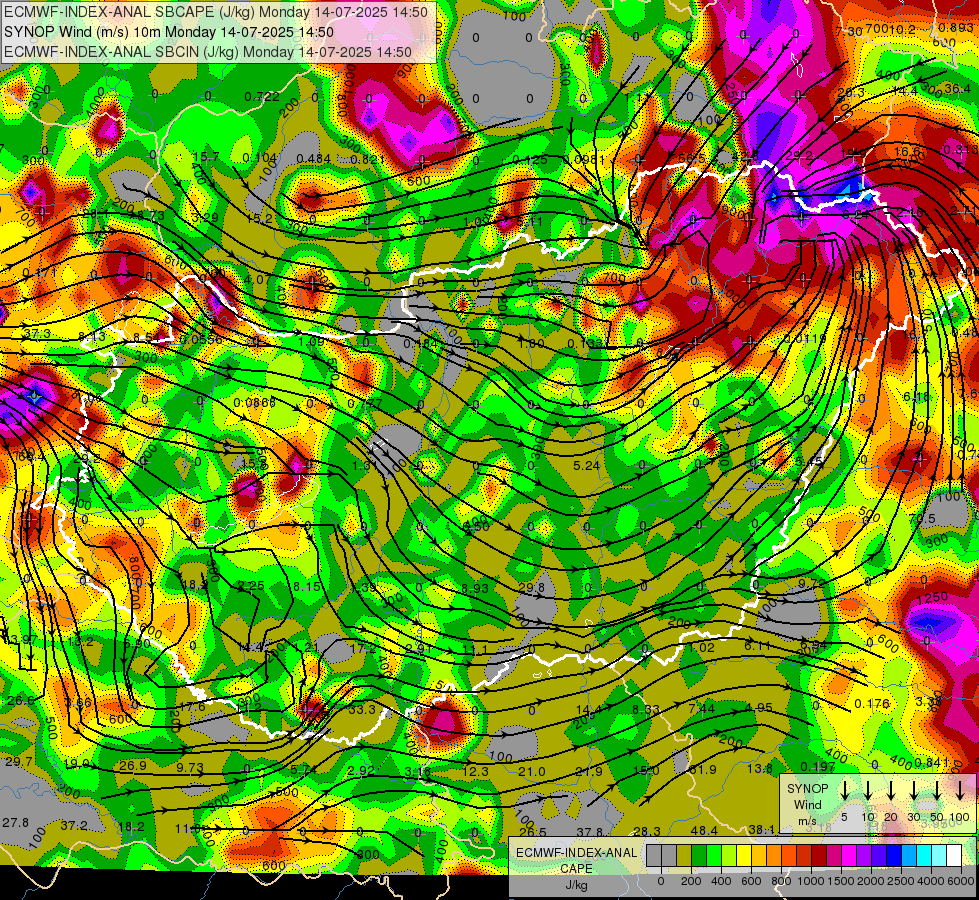Viewport: 979px width, 900px height.
Task: Click the 5.24 value on the map
Action: click(587, 465)
